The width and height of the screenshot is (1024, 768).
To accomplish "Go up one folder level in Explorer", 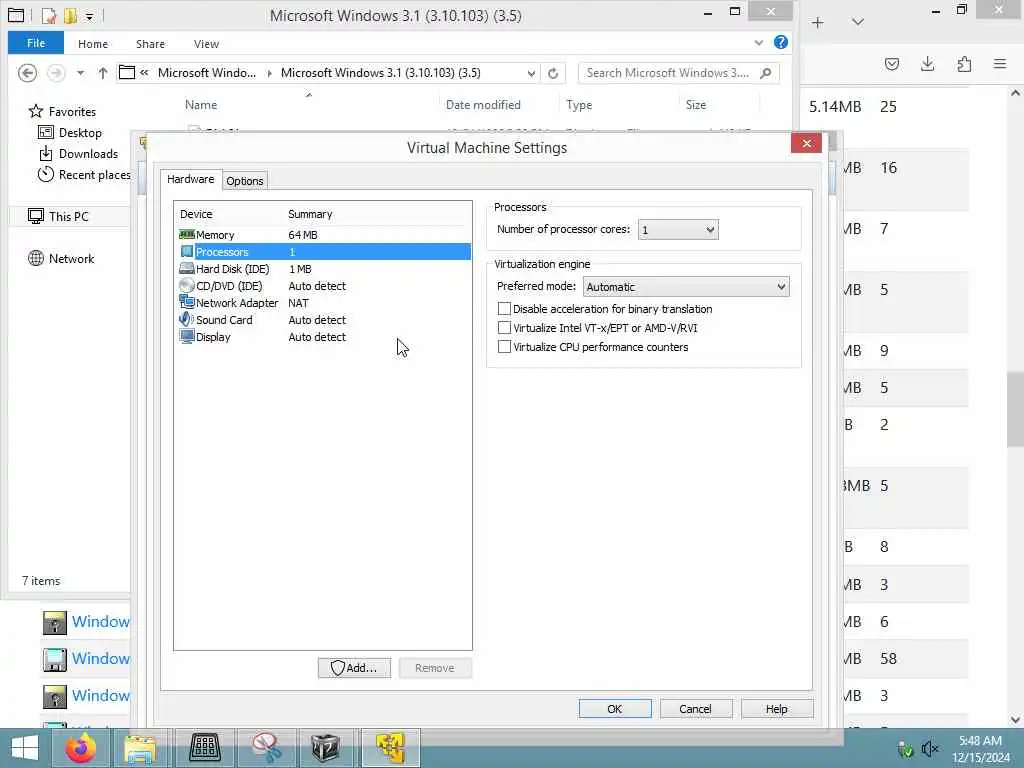I will point(103,73).
